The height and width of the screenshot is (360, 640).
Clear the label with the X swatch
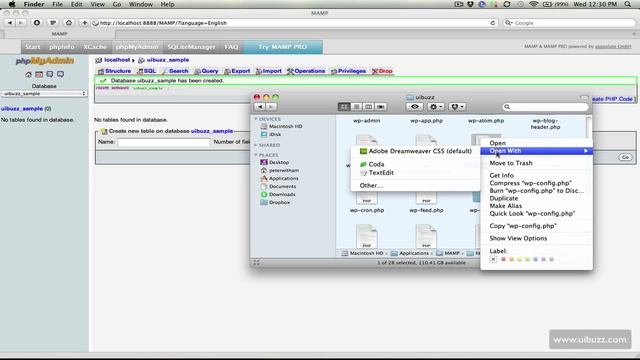tap(493, 260)
